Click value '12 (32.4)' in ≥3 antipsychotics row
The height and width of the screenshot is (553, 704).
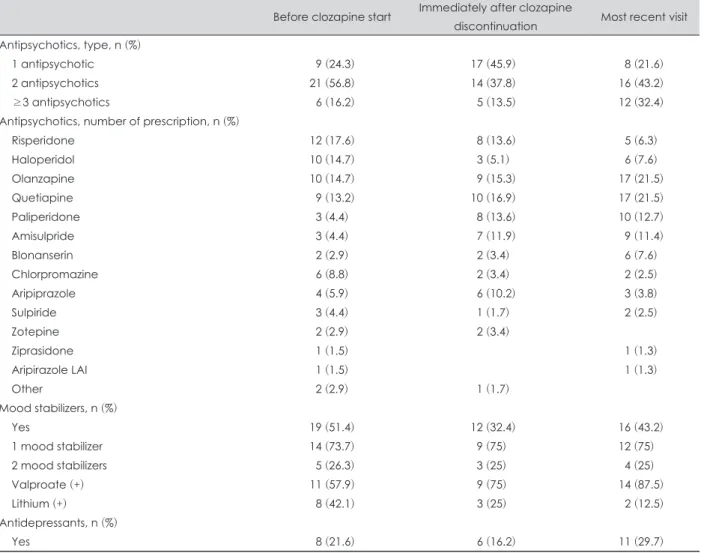pos(641,102)
